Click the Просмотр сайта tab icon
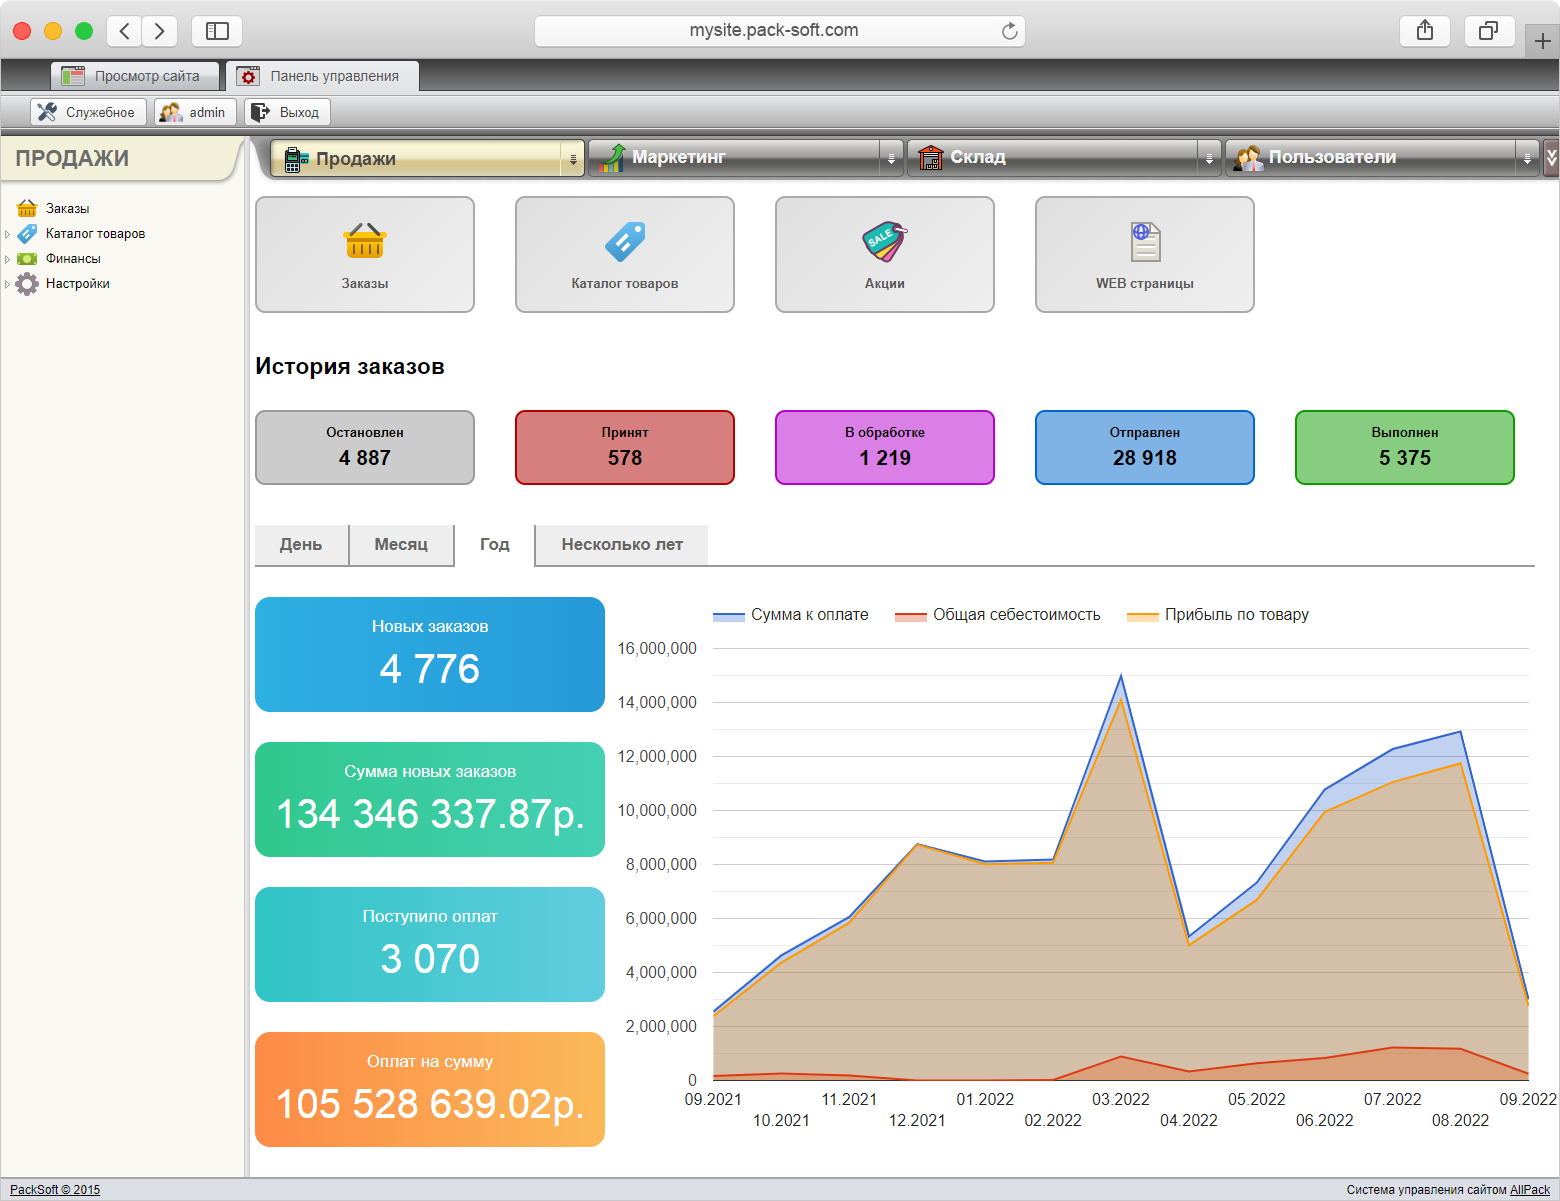 point(73,76)
